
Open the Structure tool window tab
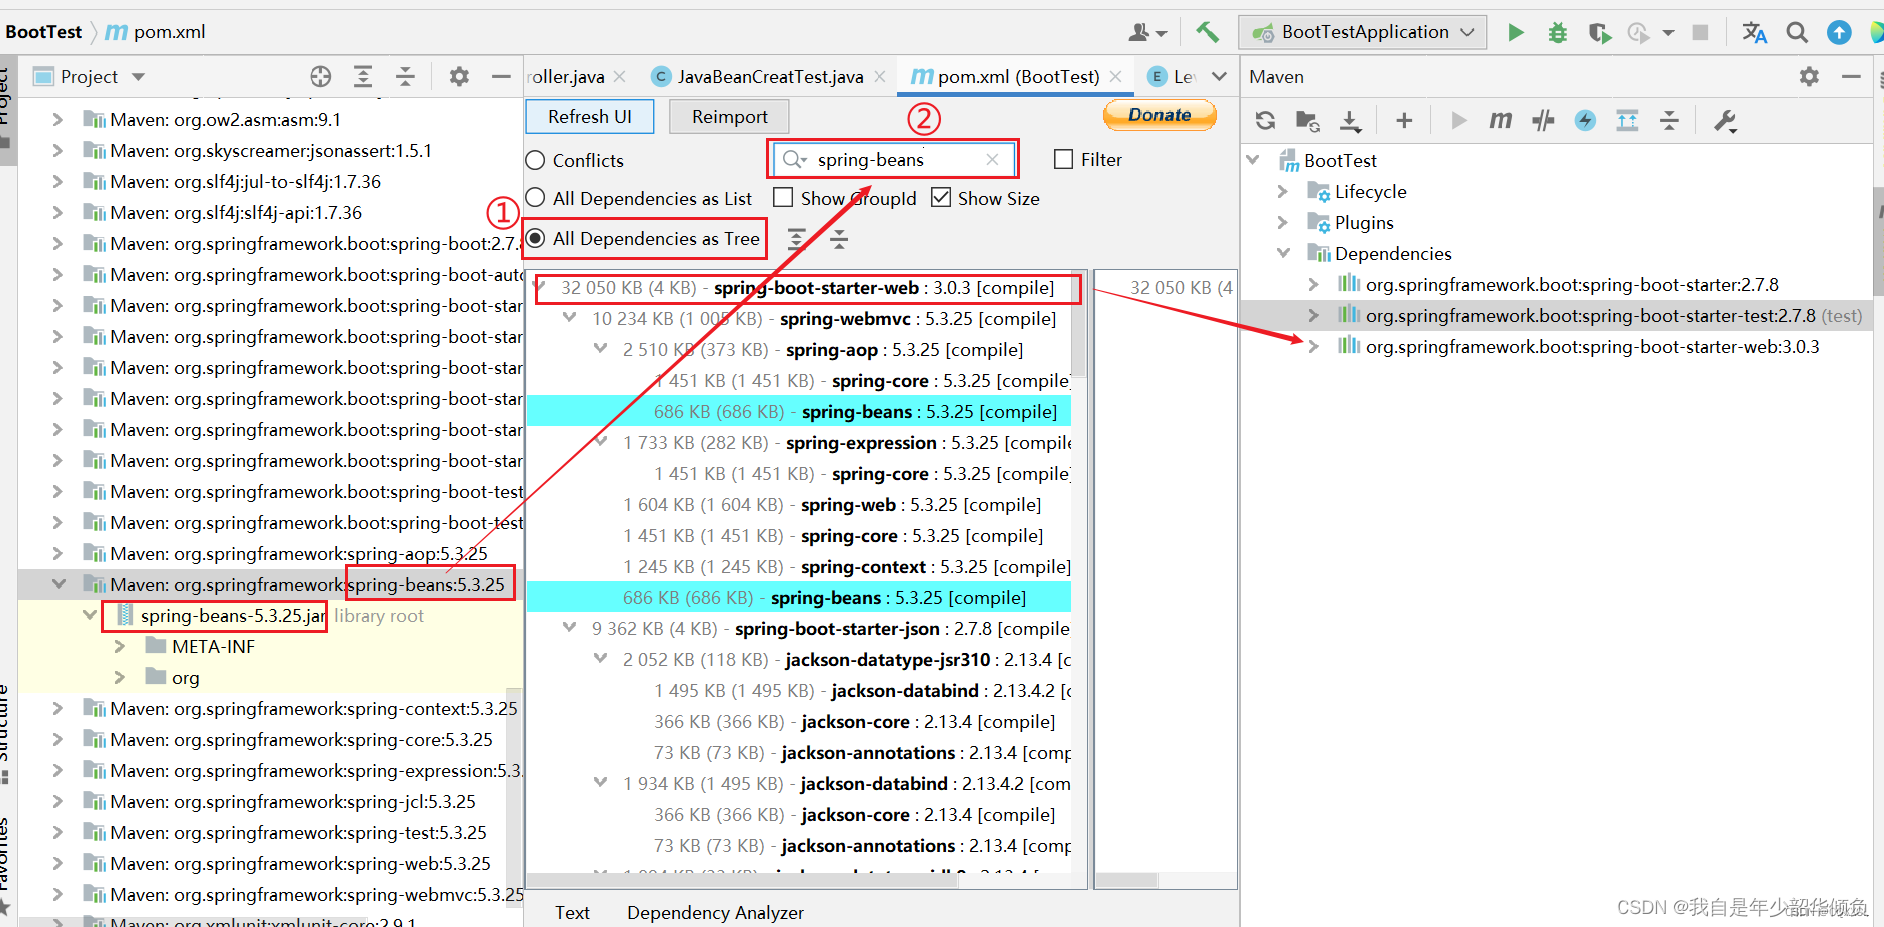(5, 735)
